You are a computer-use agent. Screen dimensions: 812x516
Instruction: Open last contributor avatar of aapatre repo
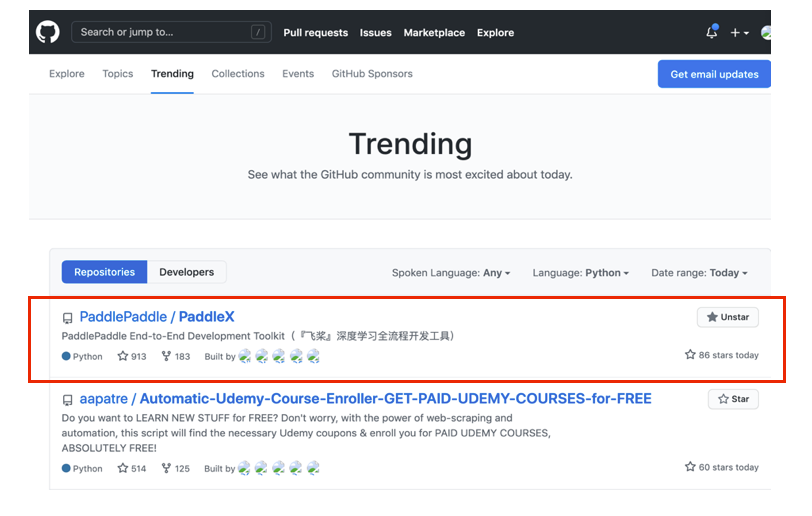(313, 468)
